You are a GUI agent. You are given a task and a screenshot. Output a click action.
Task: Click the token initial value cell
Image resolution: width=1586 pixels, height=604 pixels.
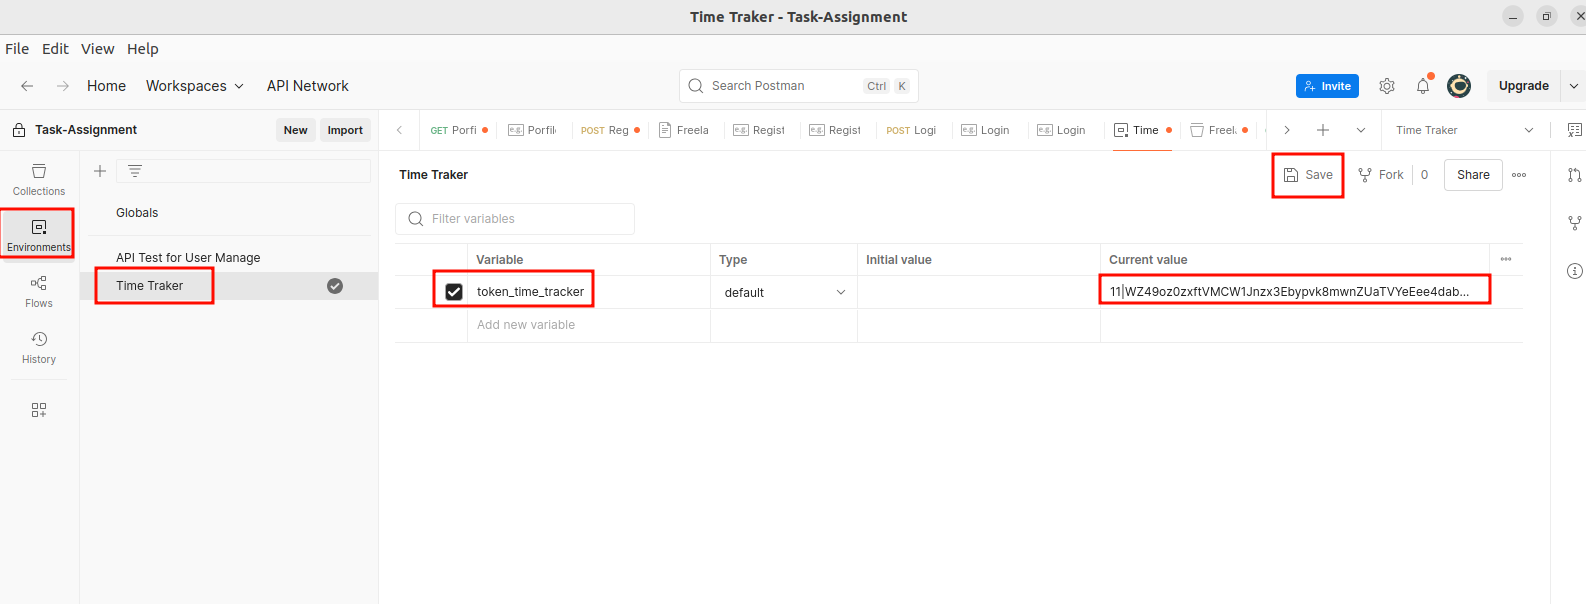click(978, 292)
